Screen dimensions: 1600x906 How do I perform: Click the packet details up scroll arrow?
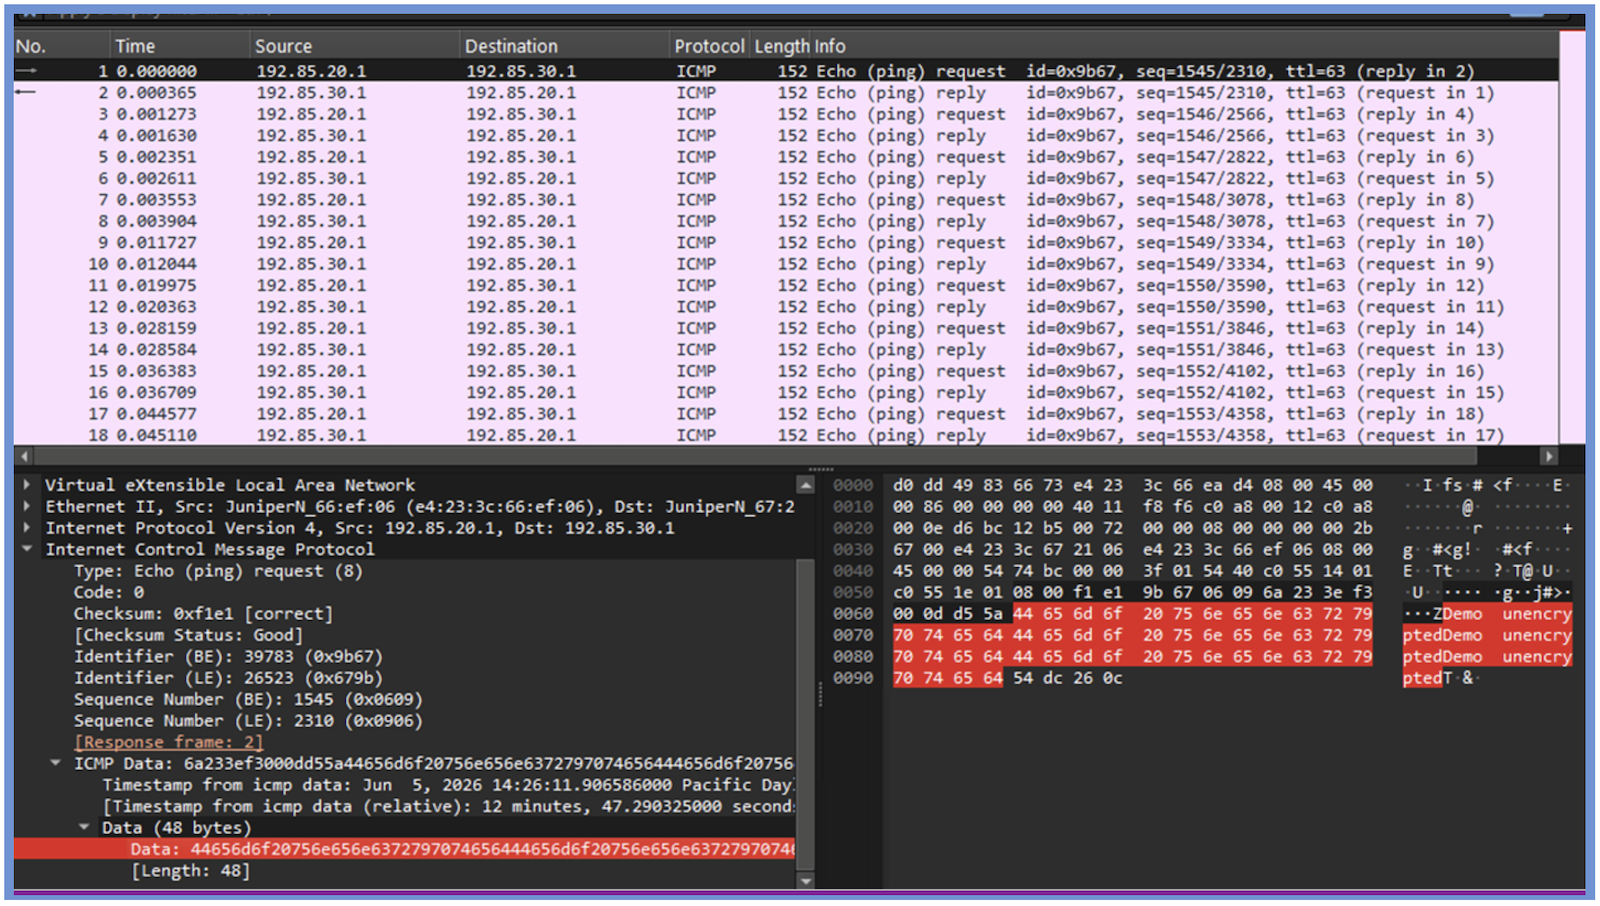click(805, 485)
